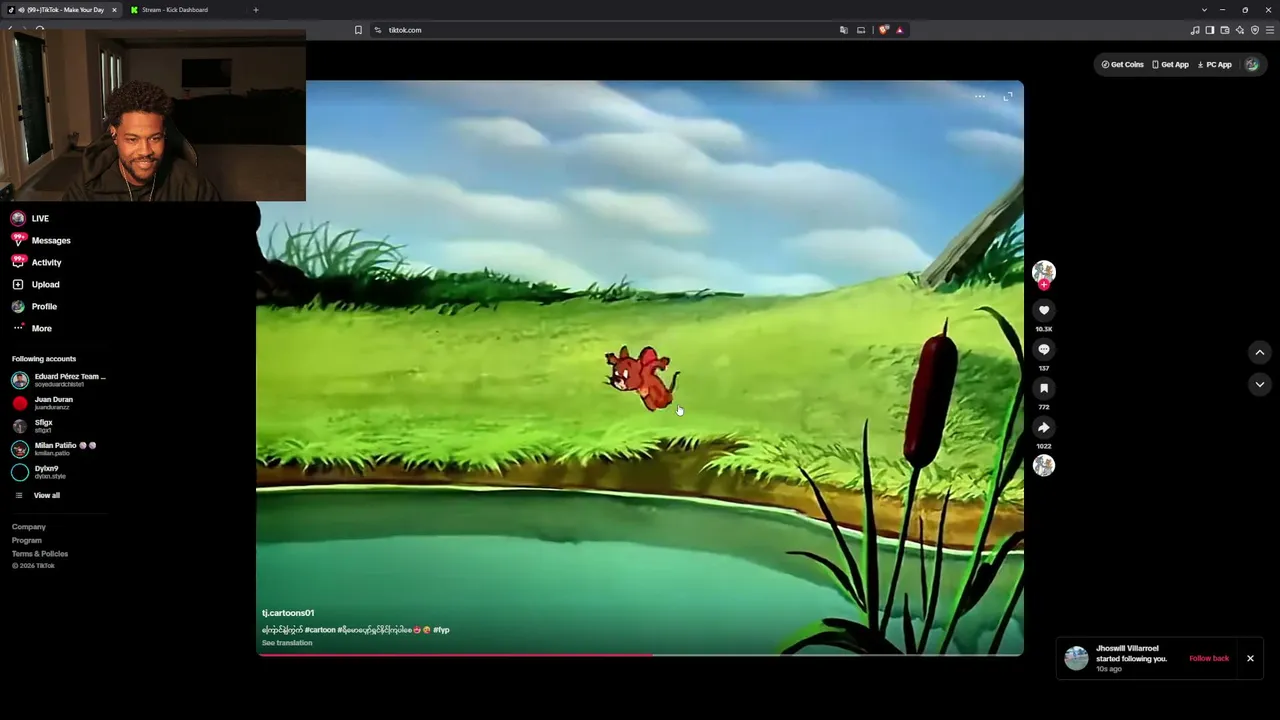Expand the Terms & Policies footer section

tap(40, 554)
